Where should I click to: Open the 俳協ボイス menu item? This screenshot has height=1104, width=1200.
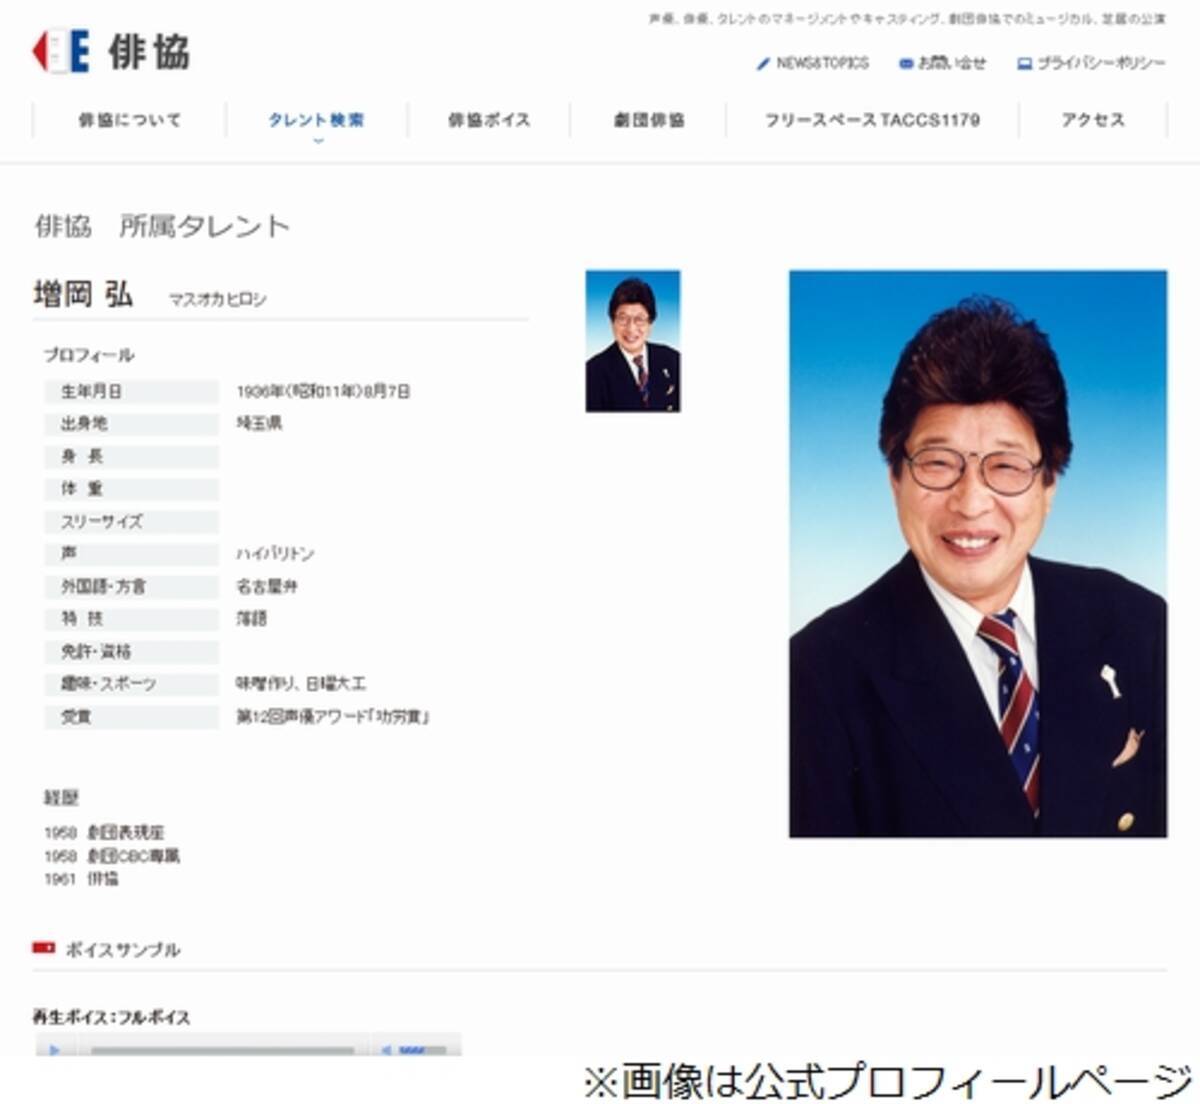[x=488, y=120]
